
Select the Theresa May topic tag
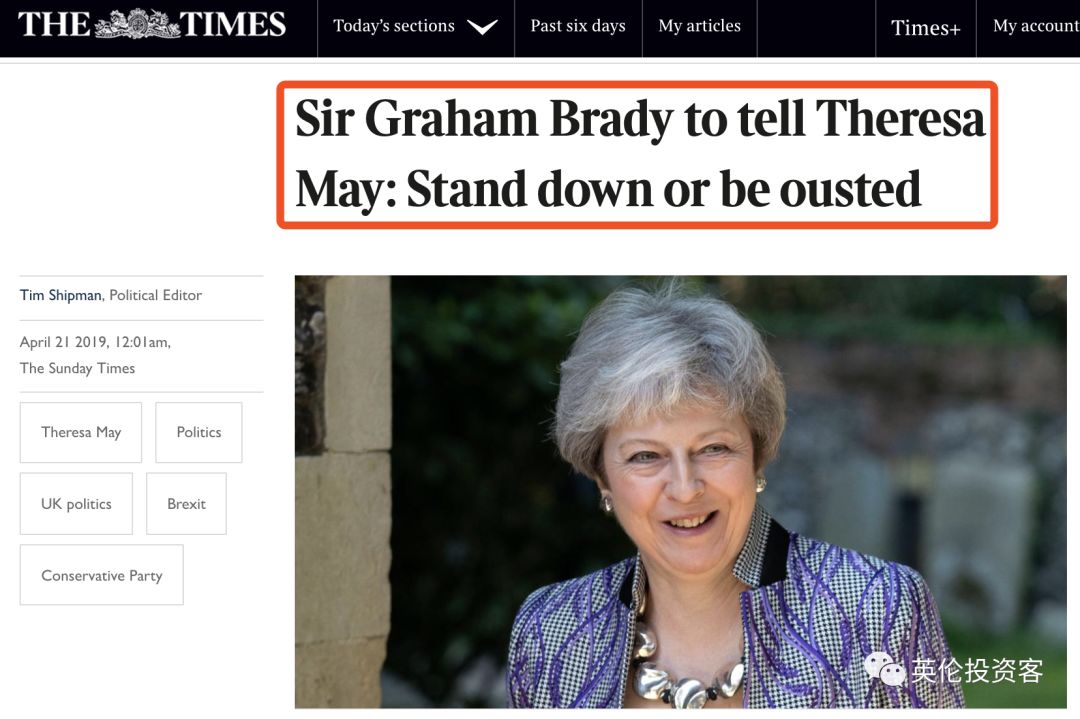tap(81, 432)
